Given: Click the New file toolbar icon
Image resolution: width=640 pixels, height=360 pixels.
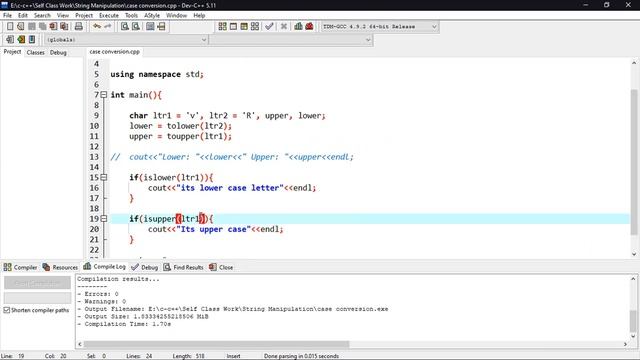Looking at the screenshot, I should point(10,27).
